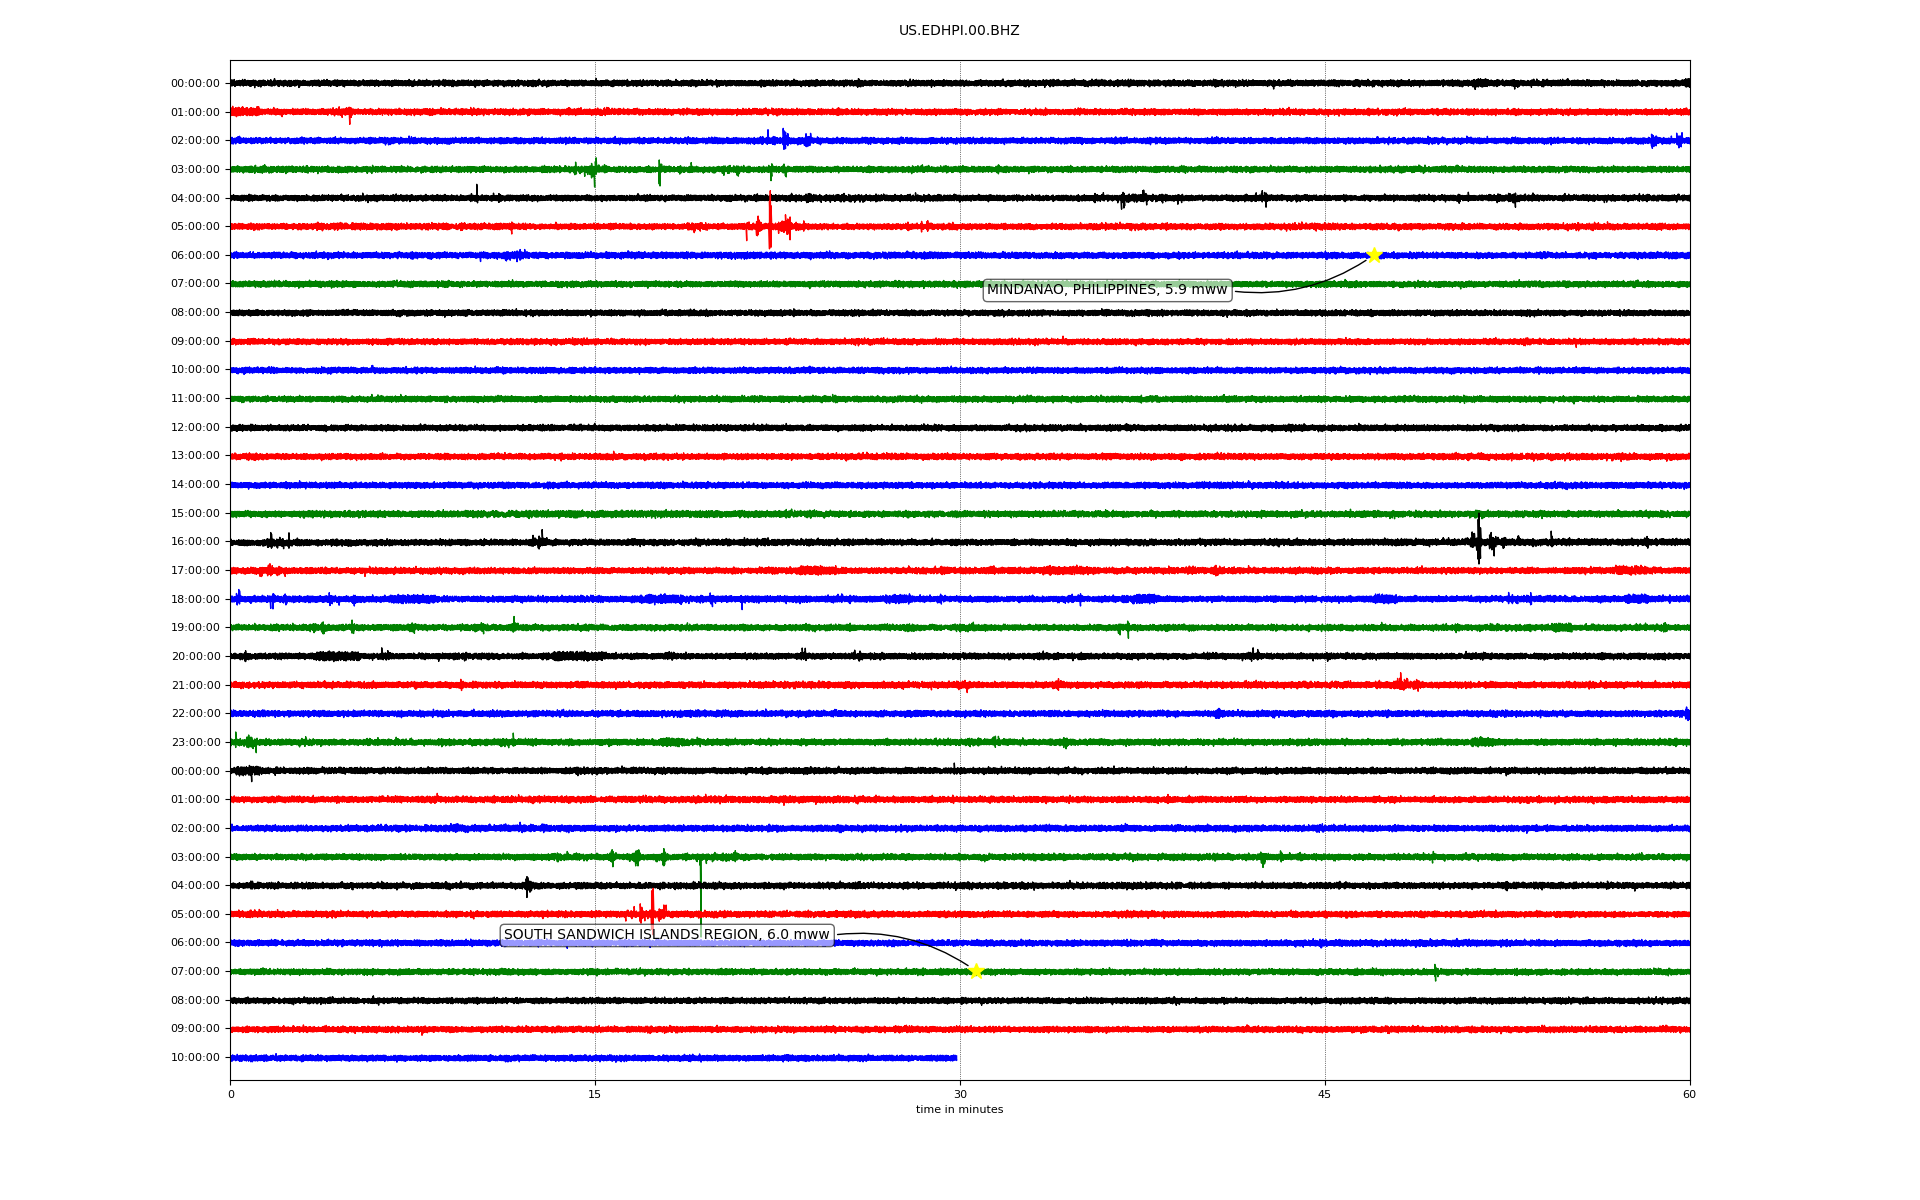The image size is (1920, 1200).
Task: Click the yellow star on the 06:00:00 blue trace
Action: 1373,255
